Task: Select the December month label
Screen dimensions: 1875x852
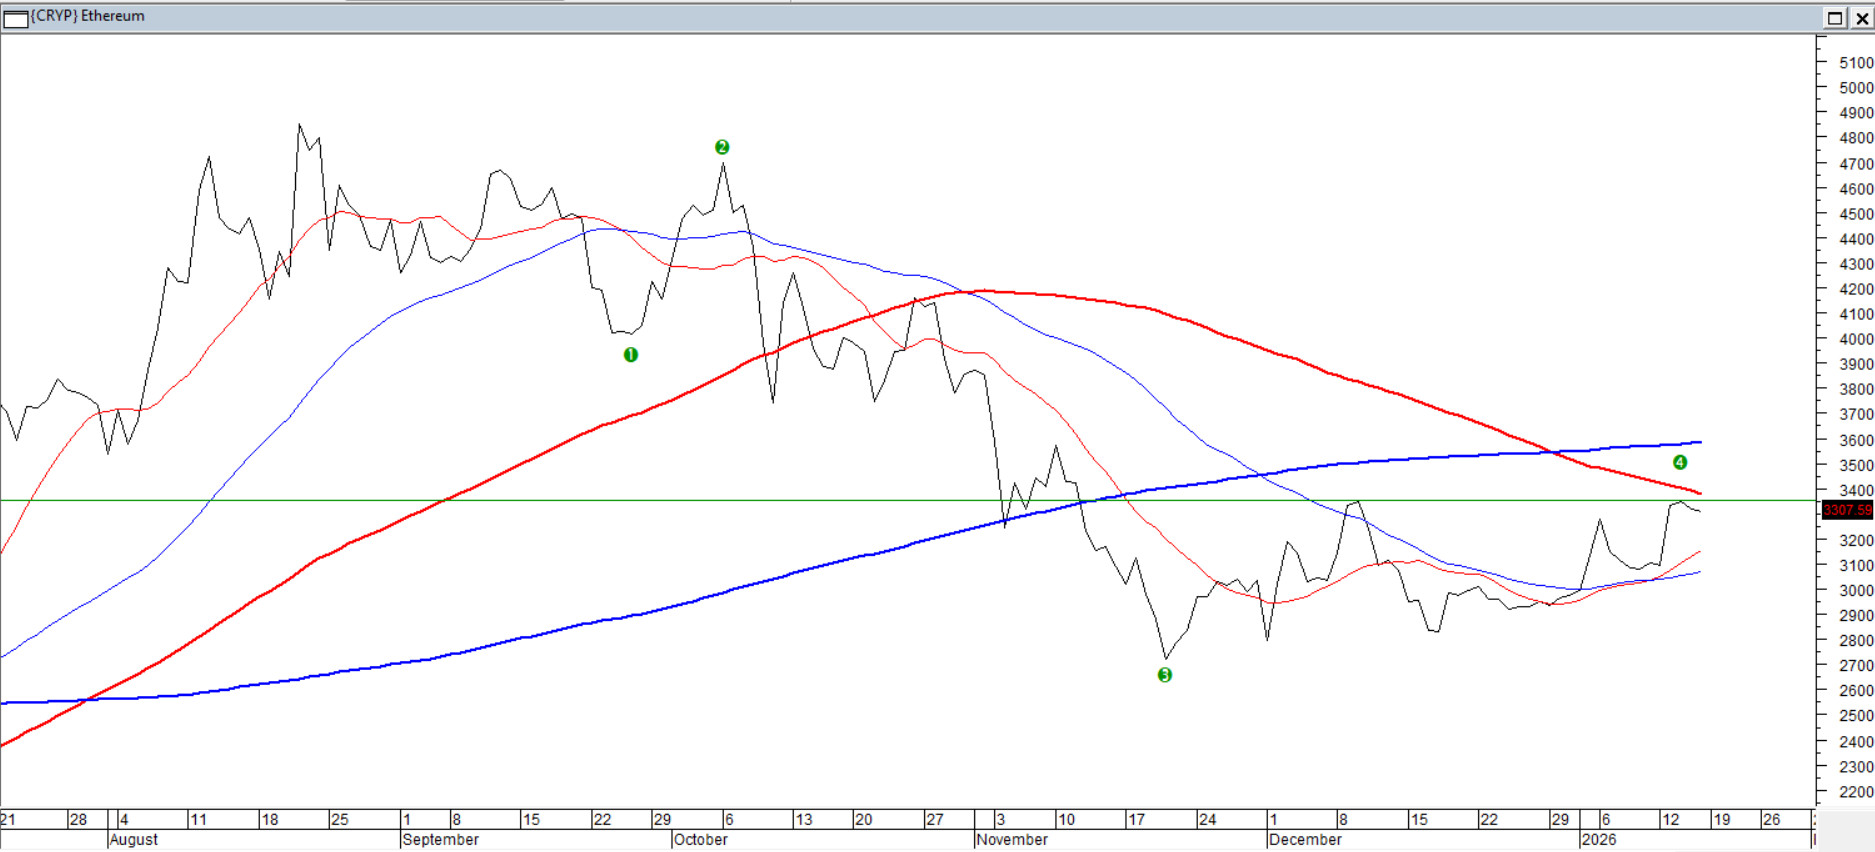Action: point(1306,840)
